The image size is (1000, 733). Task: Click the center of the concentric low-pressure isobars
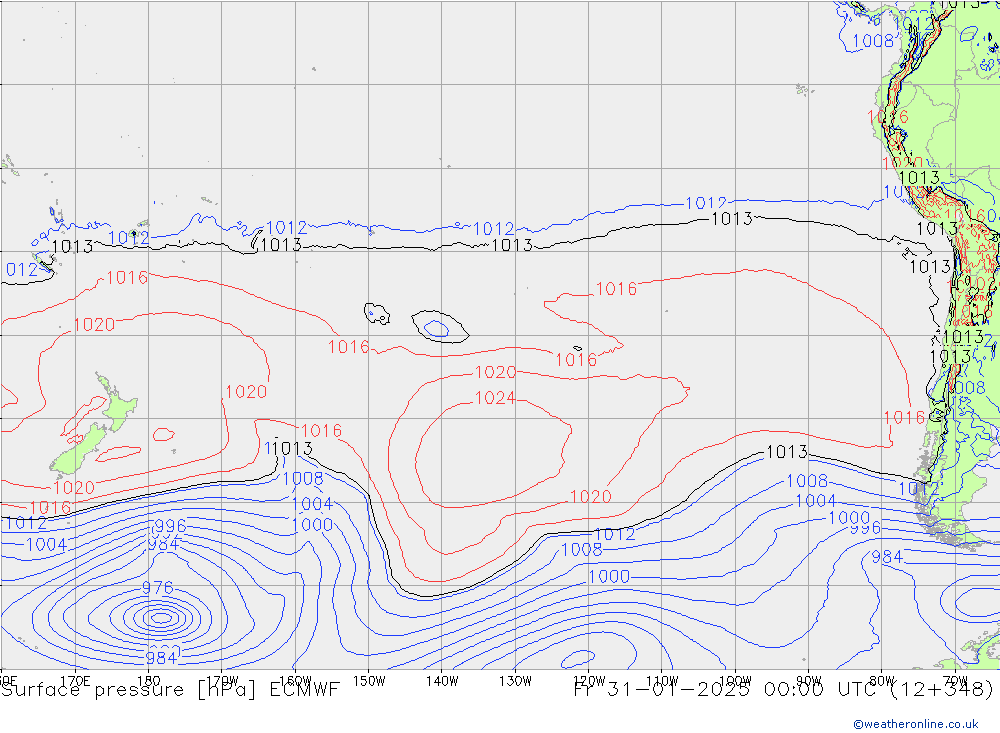click(160, 618)
